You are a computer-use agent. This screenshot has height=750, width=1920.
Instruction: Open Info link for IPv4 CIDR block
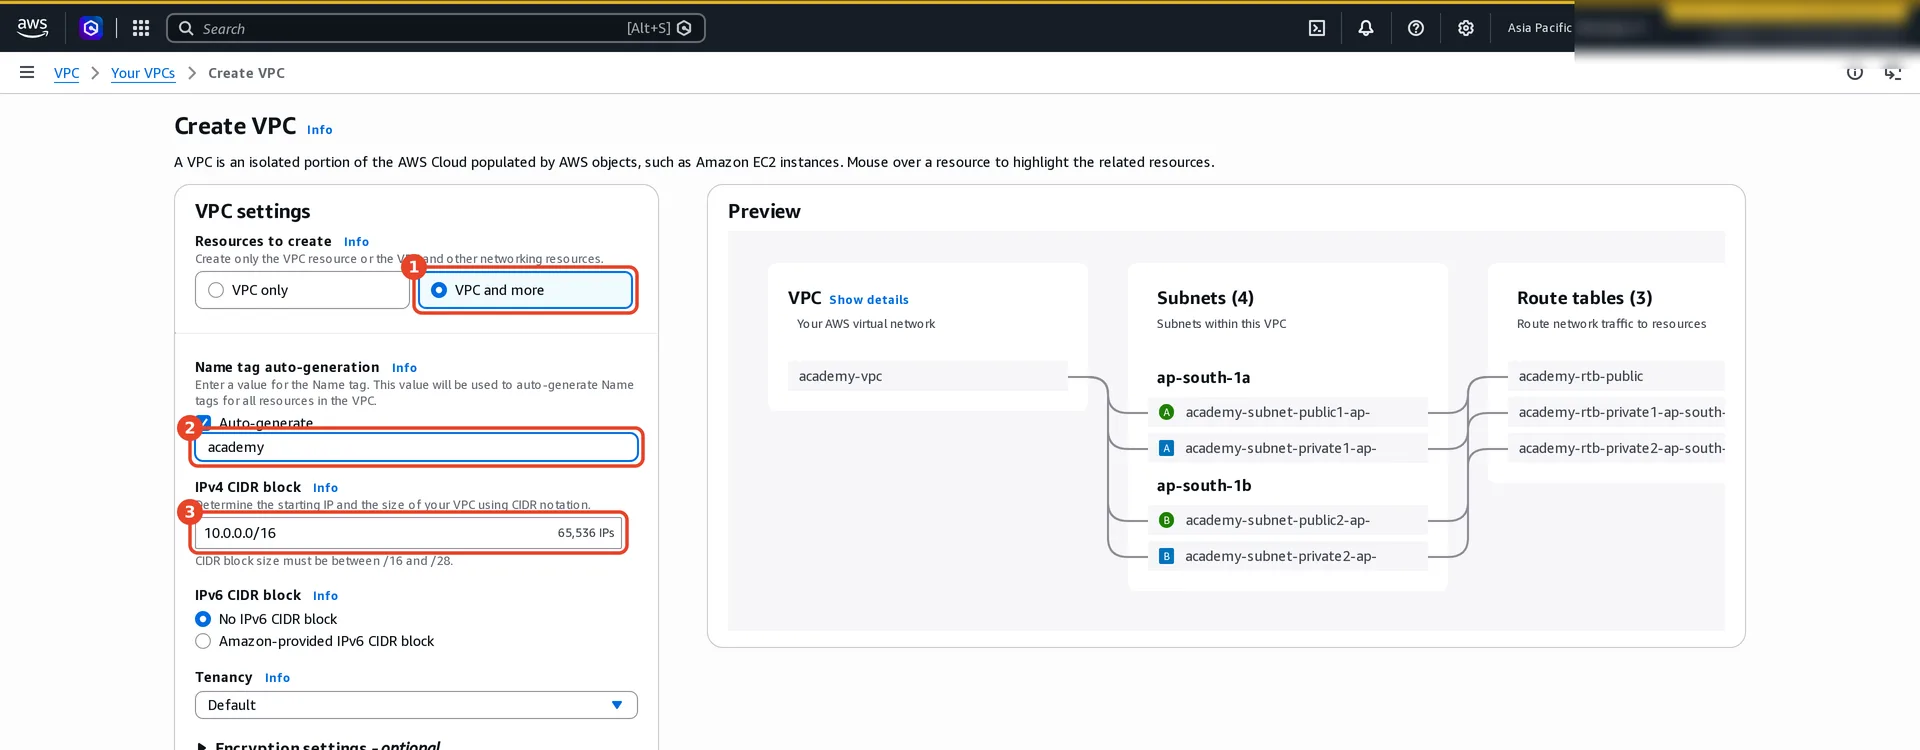point(325,488)
